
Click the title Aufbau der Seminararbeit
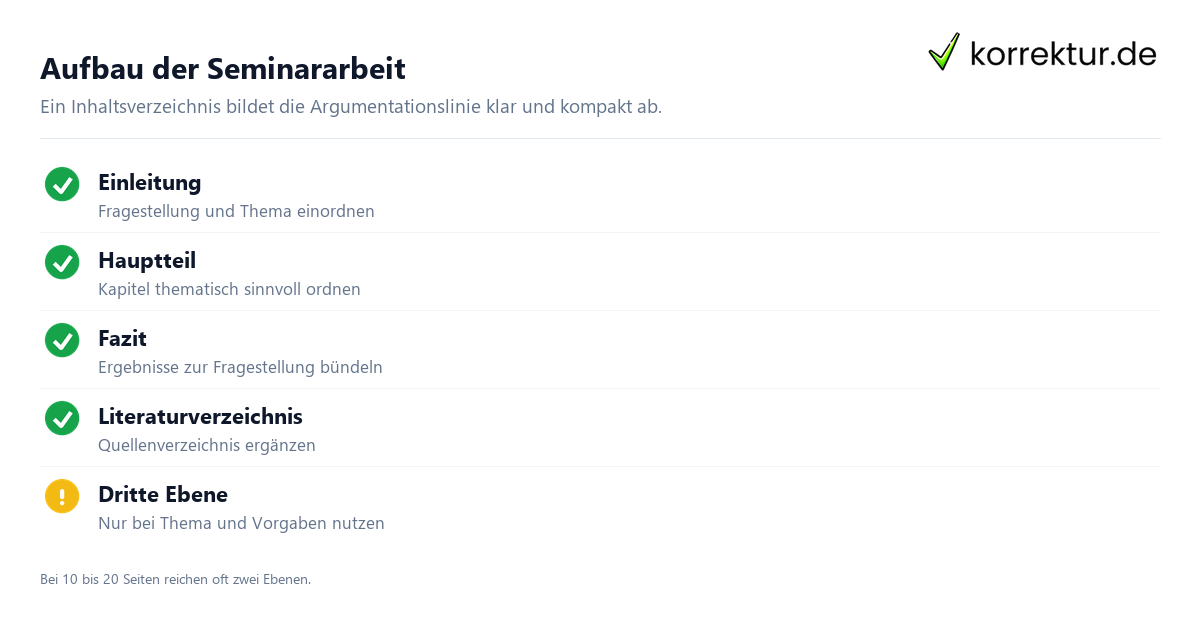[x=223, y=69]
